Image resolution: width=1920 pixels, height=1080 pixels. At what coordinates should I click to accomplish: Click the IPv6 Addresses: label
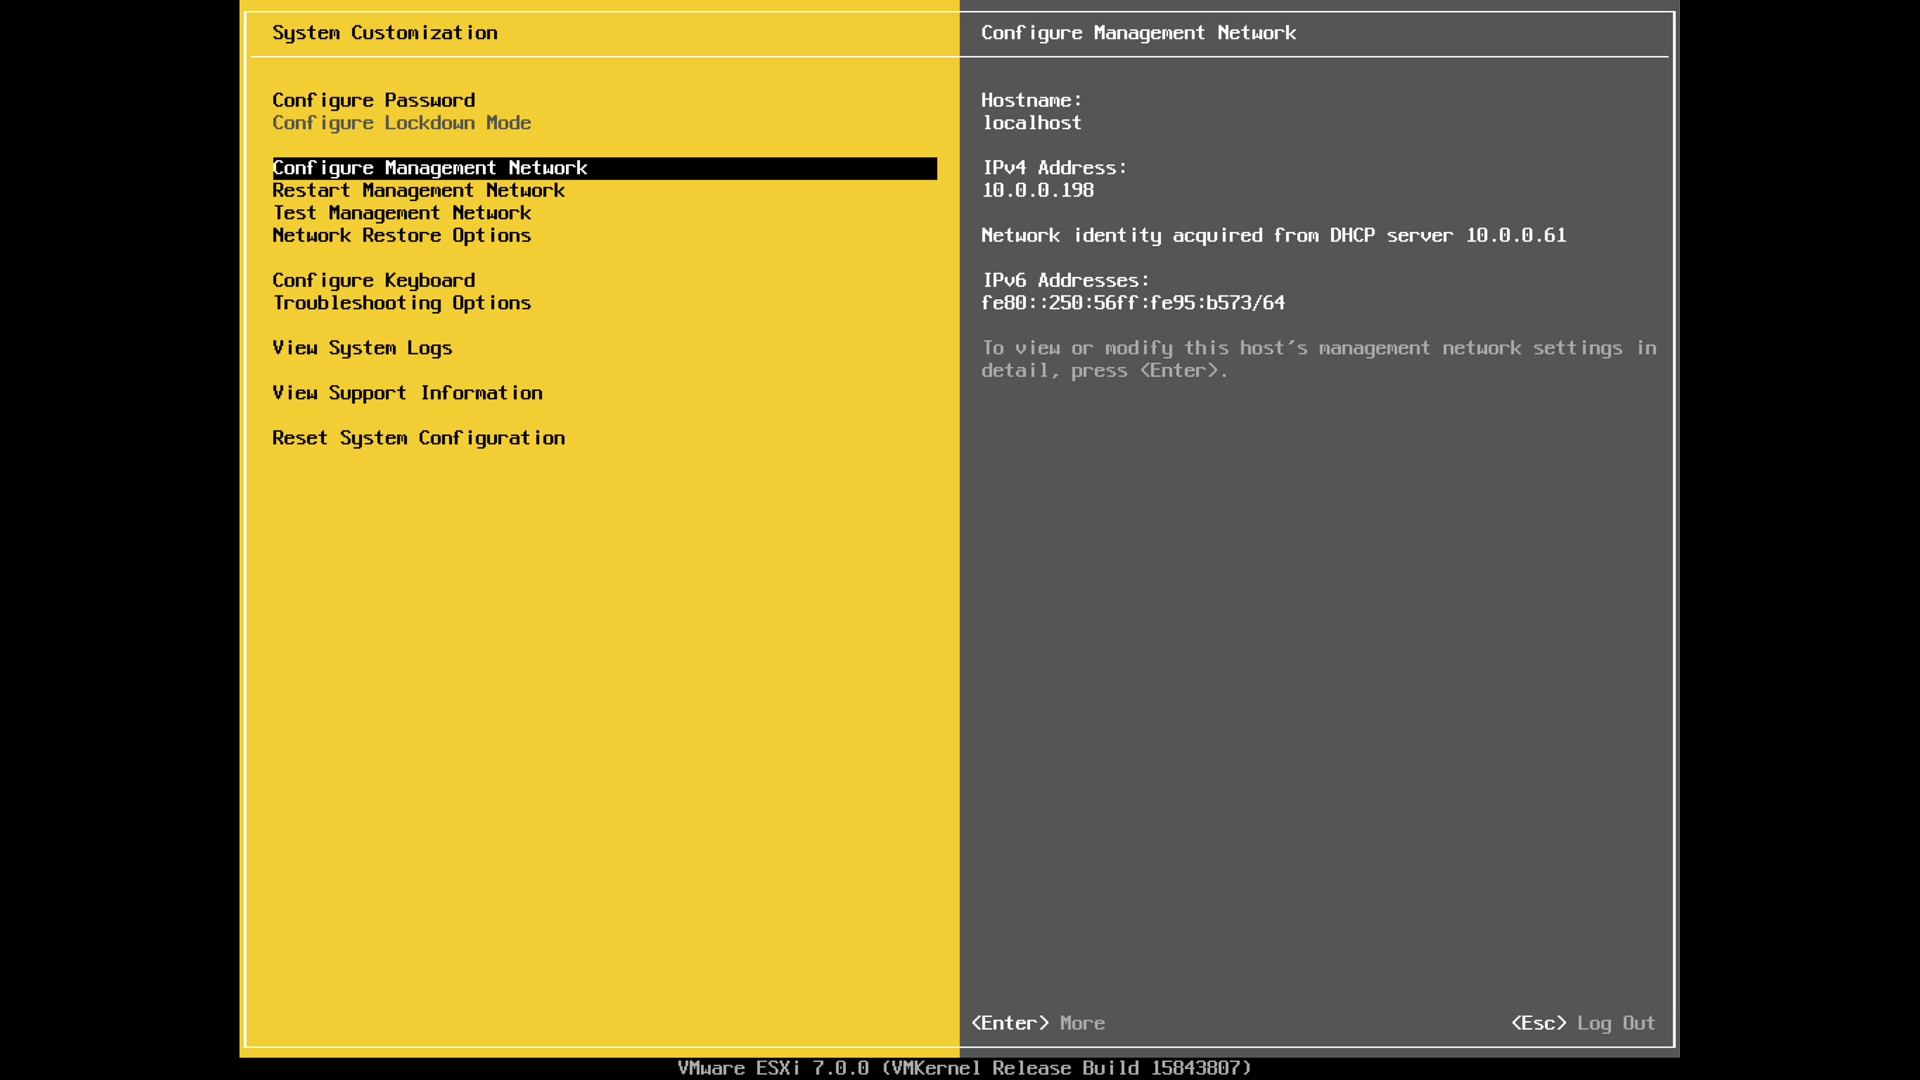tap(1065, 280)
